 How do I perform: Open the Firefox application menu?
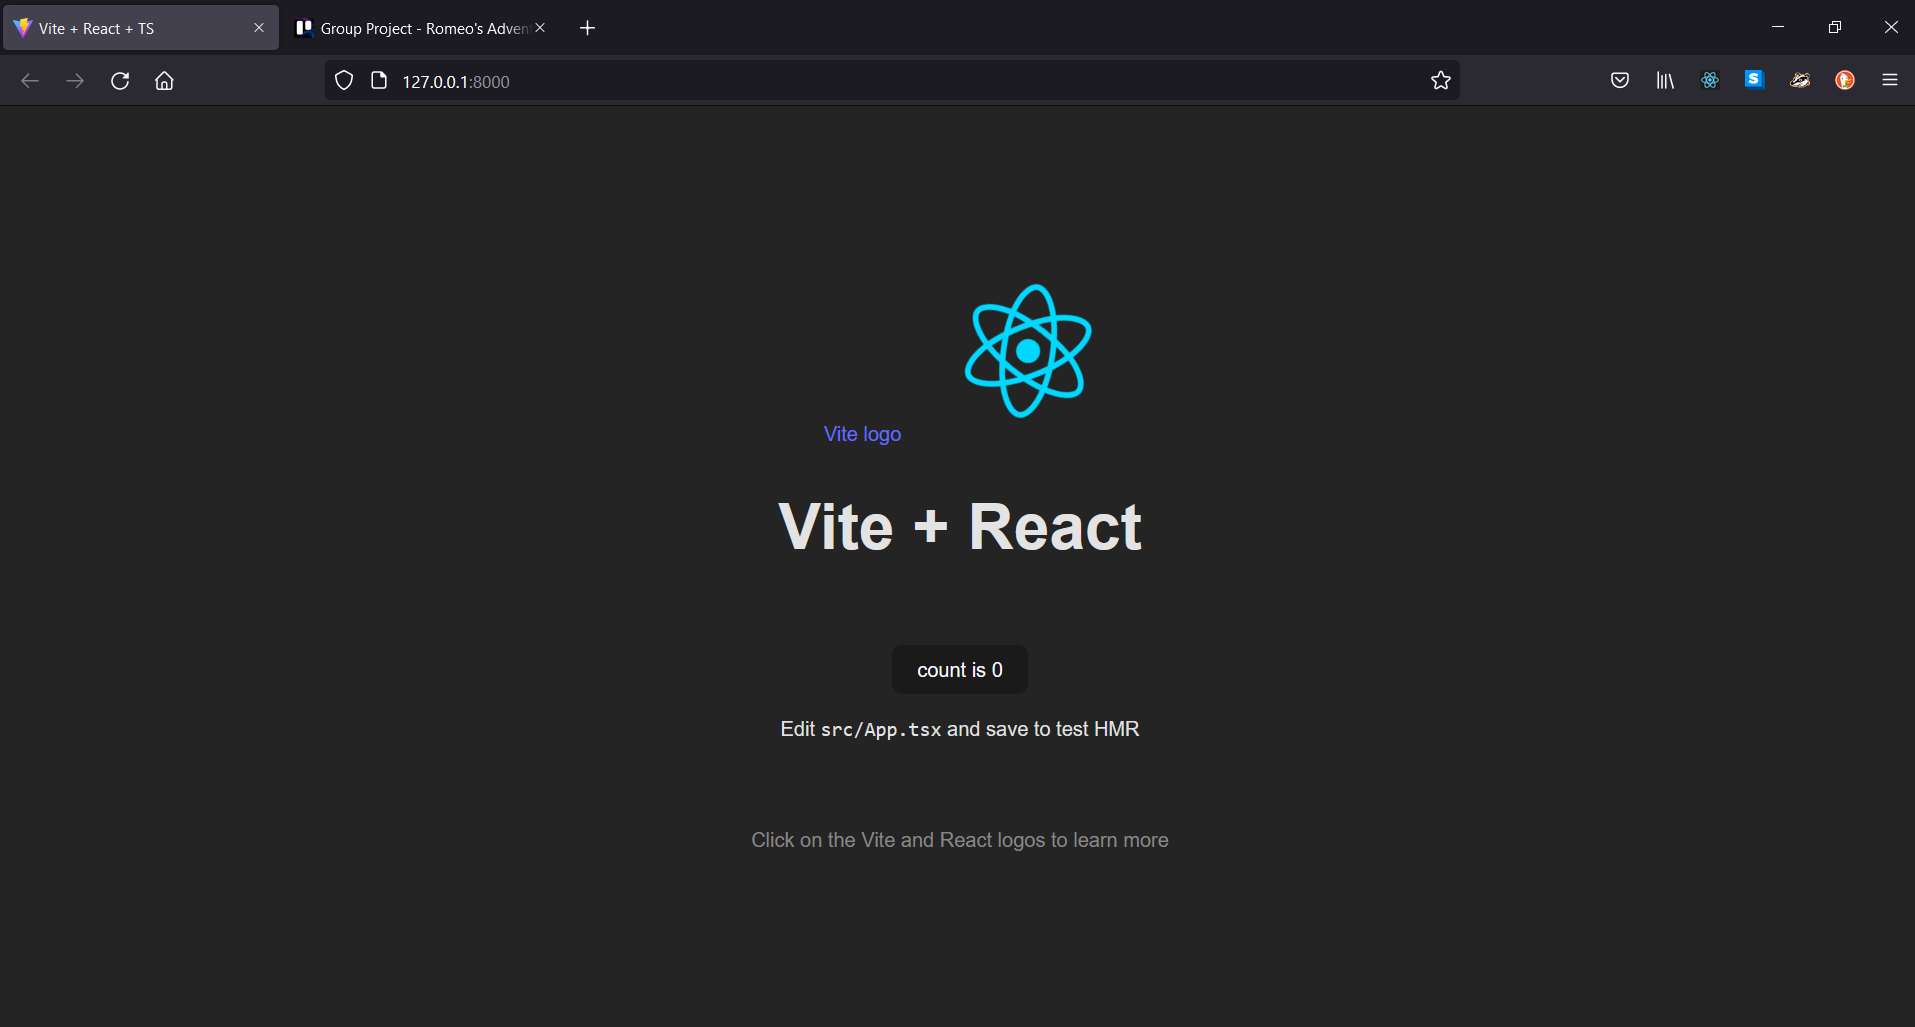tap(1890, 81)
